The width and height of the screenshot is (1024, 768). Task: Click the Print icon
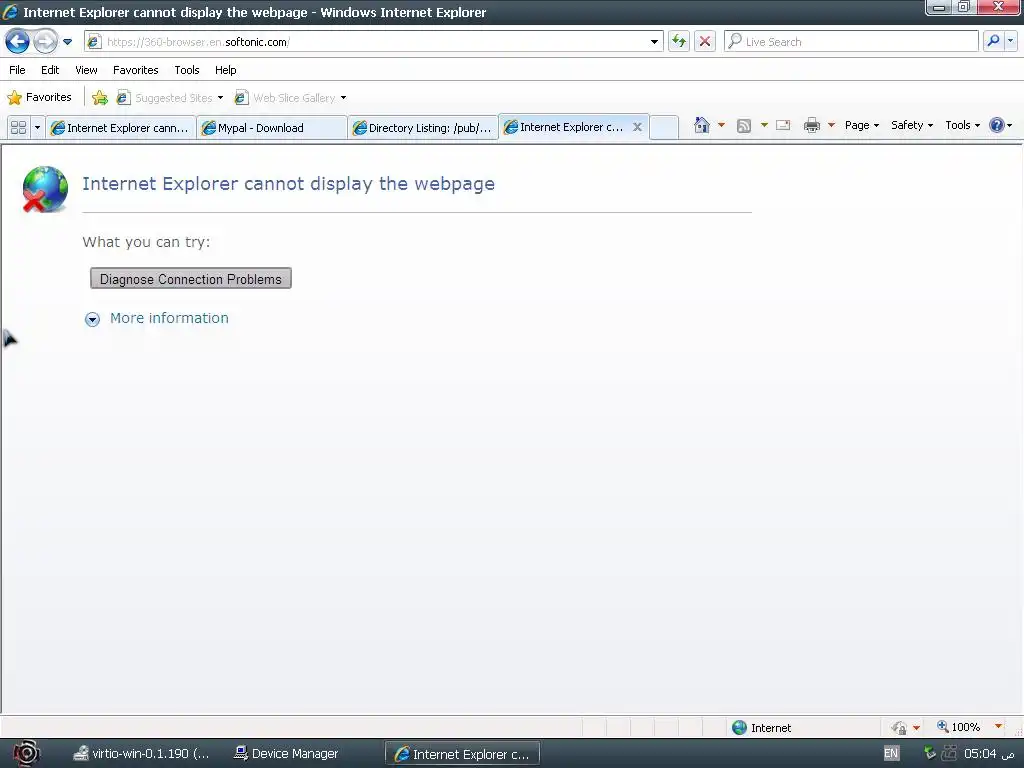pyautogui.click(x=812, y=125)
